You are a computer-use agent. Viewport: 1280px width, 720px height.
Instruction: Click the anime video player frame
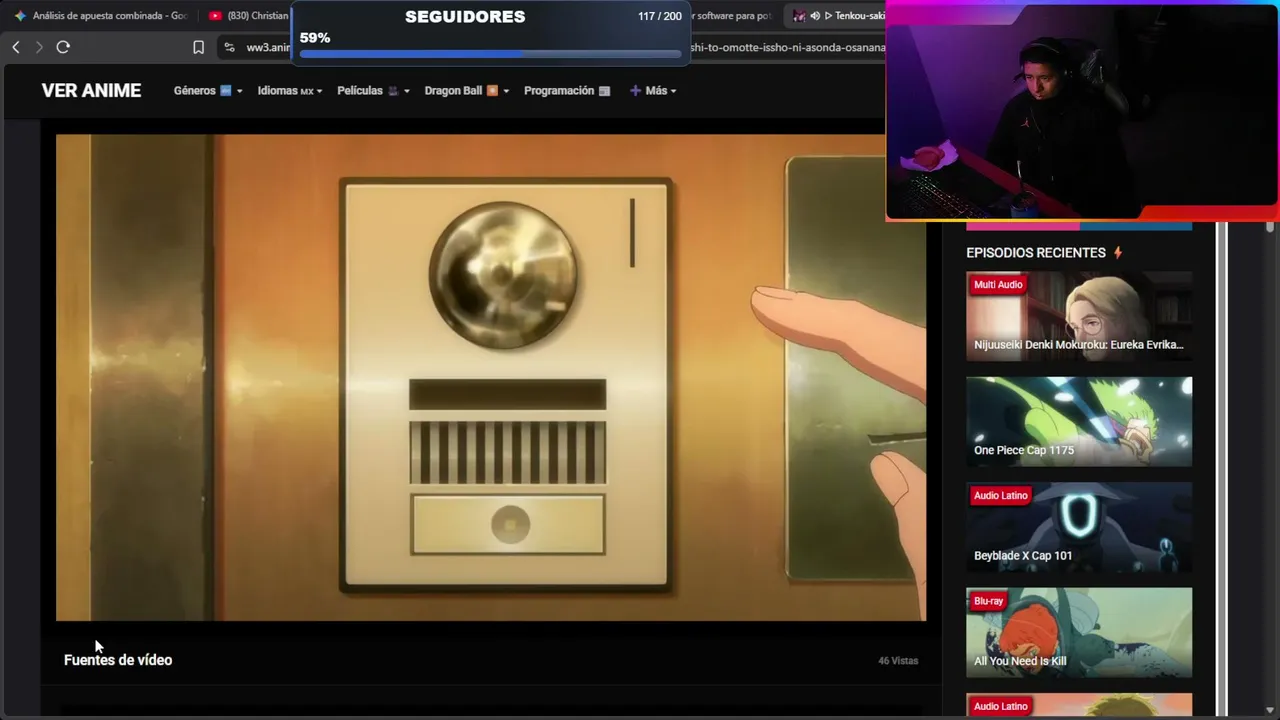click(491, 378)
